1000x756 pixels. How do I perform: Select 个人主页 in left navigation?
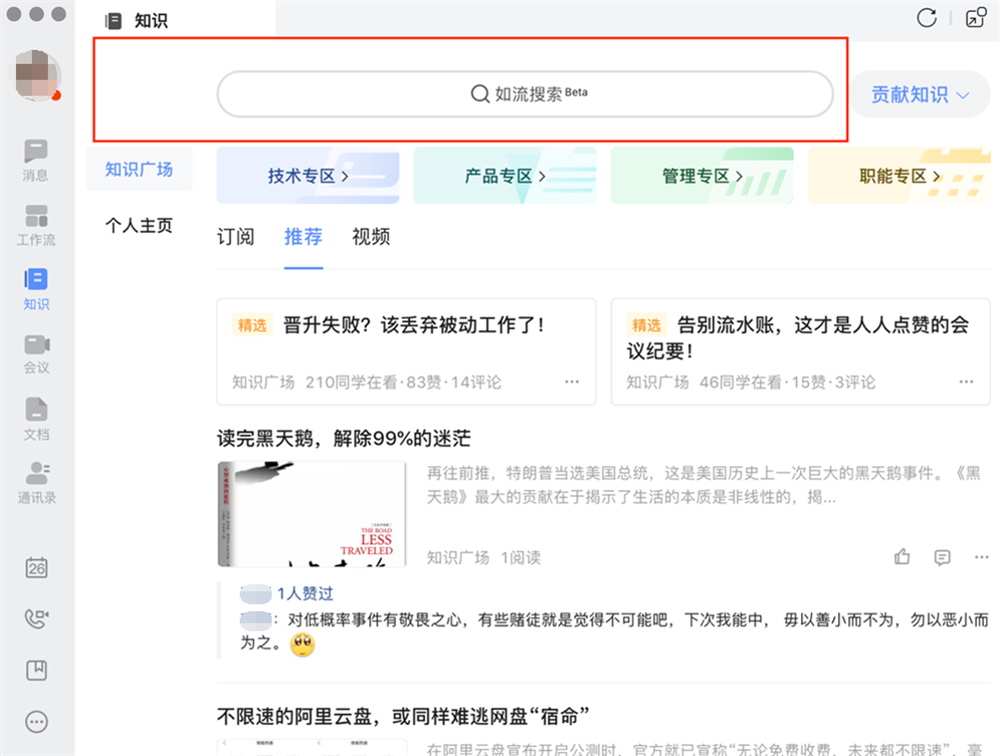139,225
